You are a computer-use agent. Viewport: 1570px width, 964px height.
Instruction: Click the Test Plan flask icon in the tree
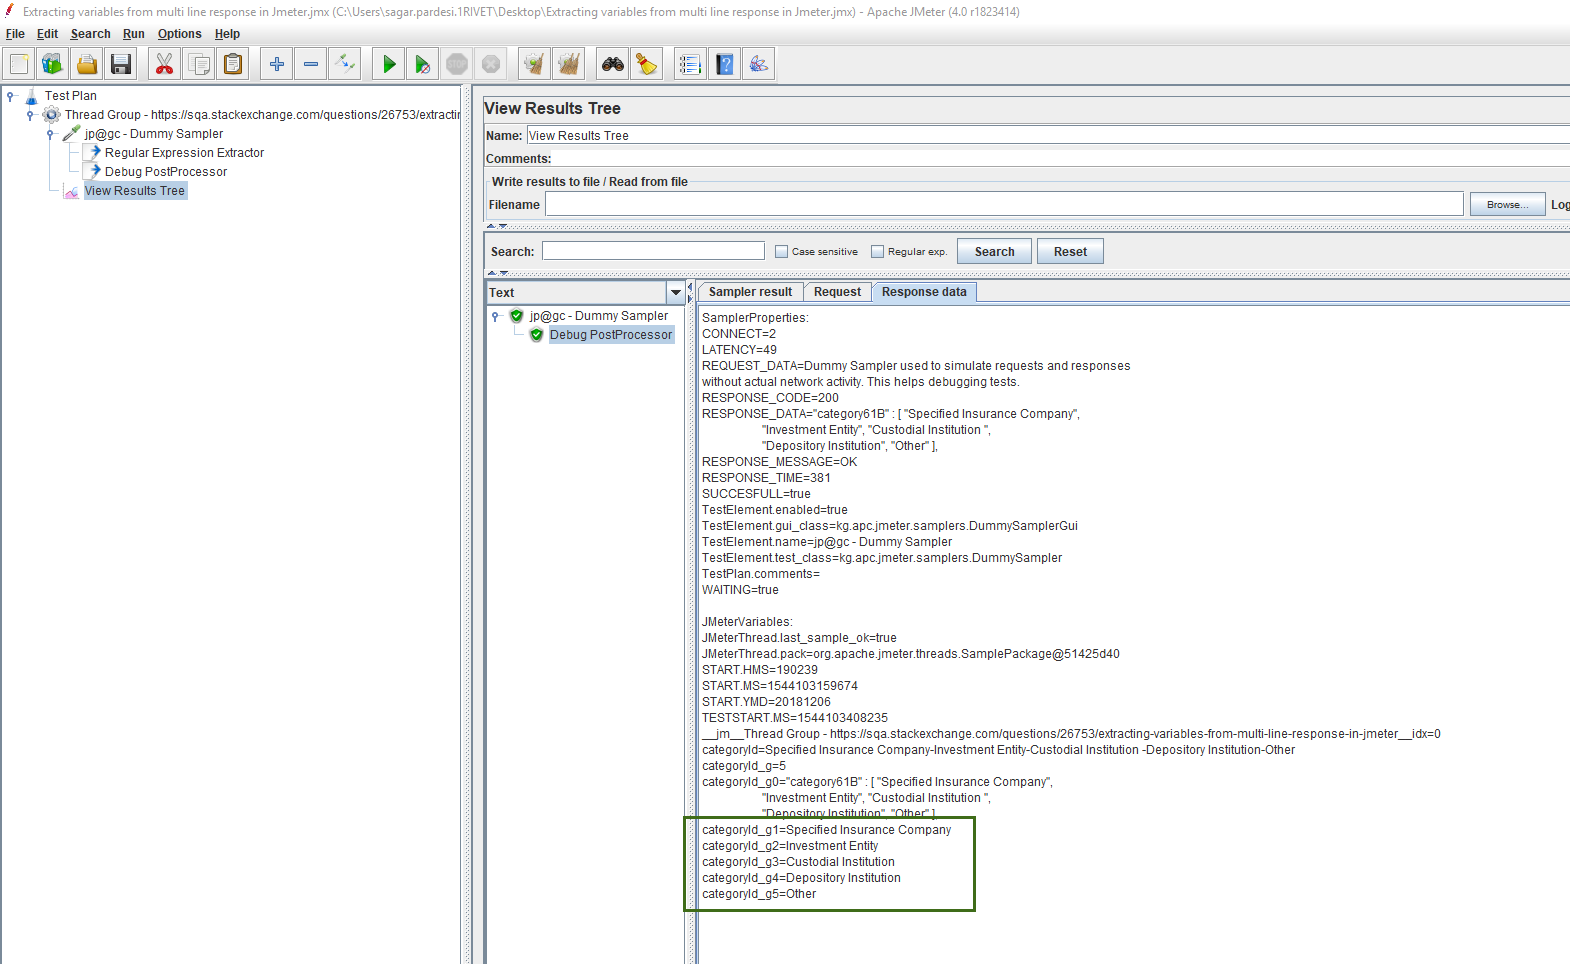click(x=31, y=96)
